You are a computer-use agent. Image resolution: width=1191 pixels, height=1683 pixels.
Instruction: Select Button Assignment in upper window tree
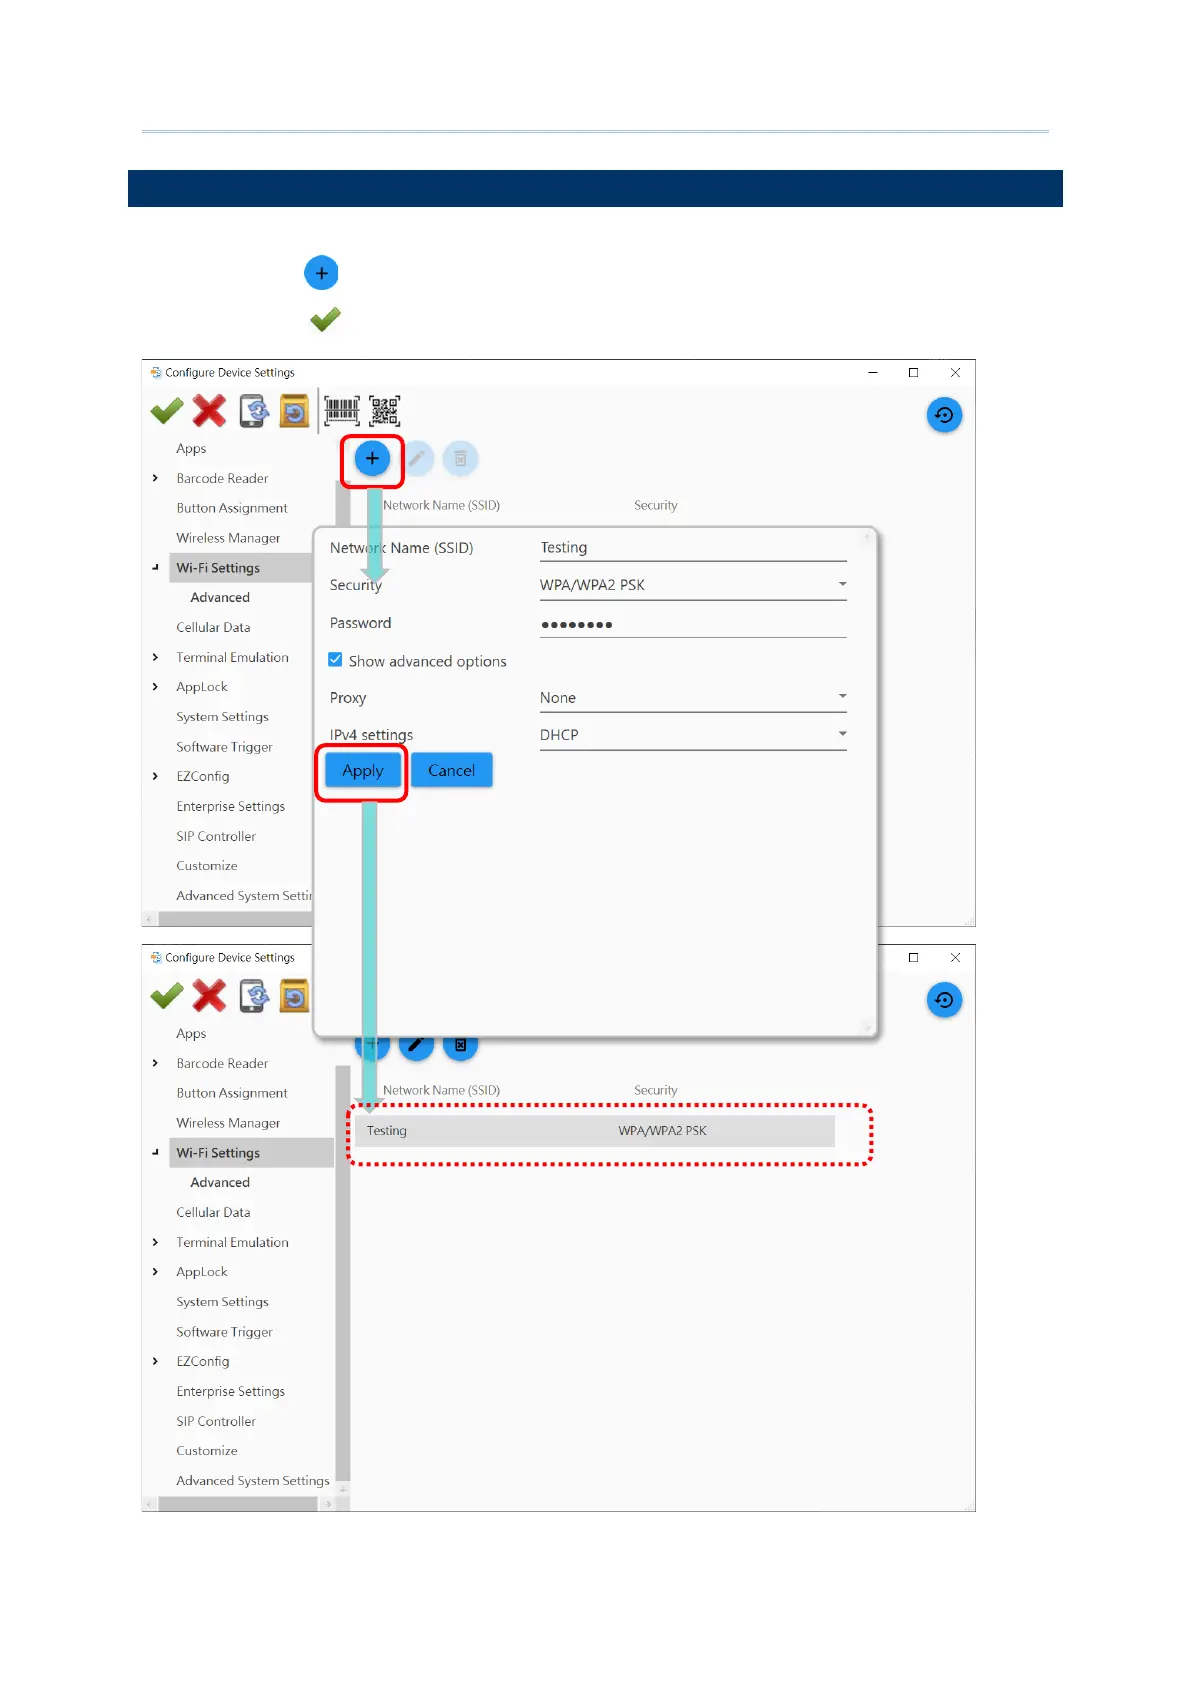coord(232,508)
